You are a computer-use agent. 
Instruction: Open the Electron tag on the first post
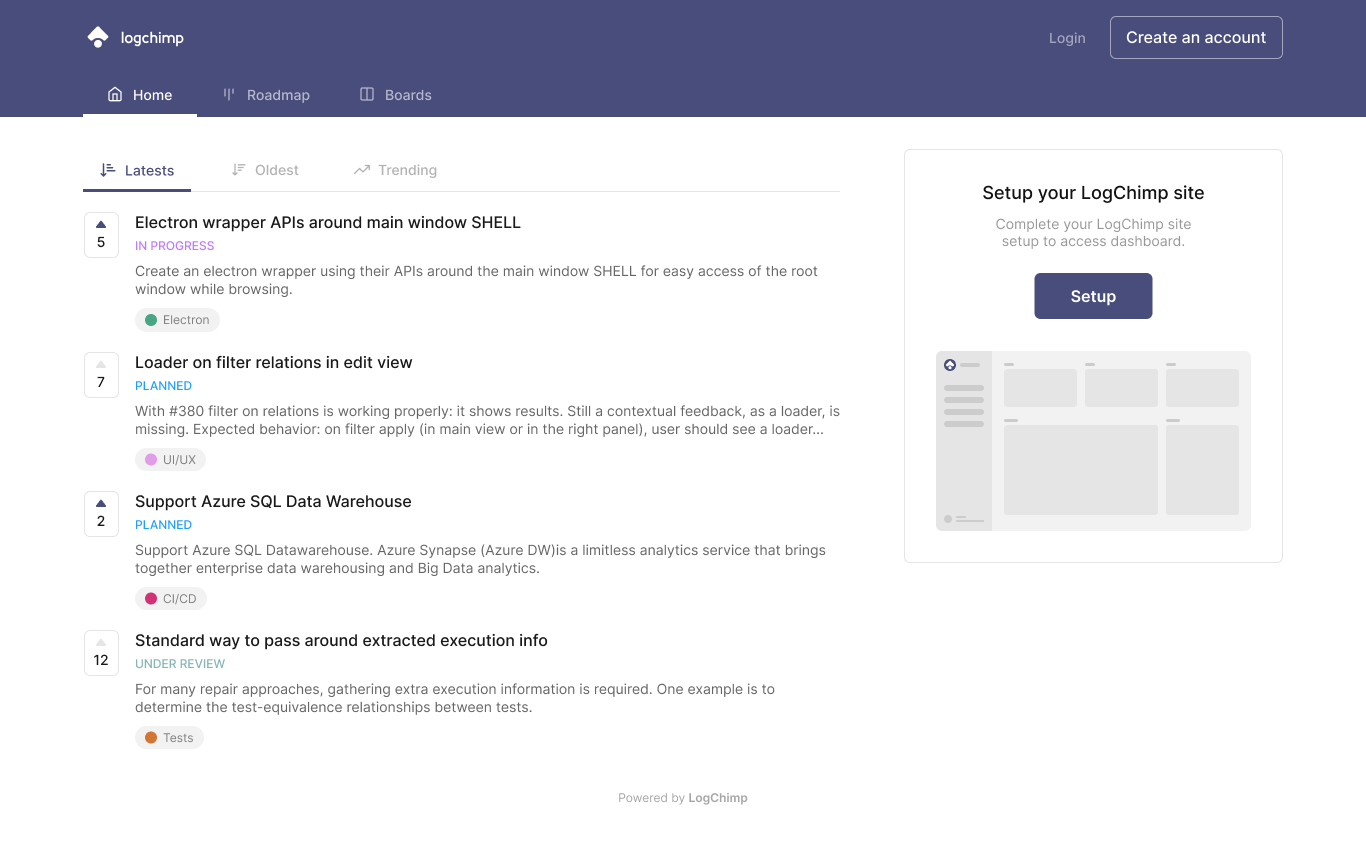click(177, 319)
